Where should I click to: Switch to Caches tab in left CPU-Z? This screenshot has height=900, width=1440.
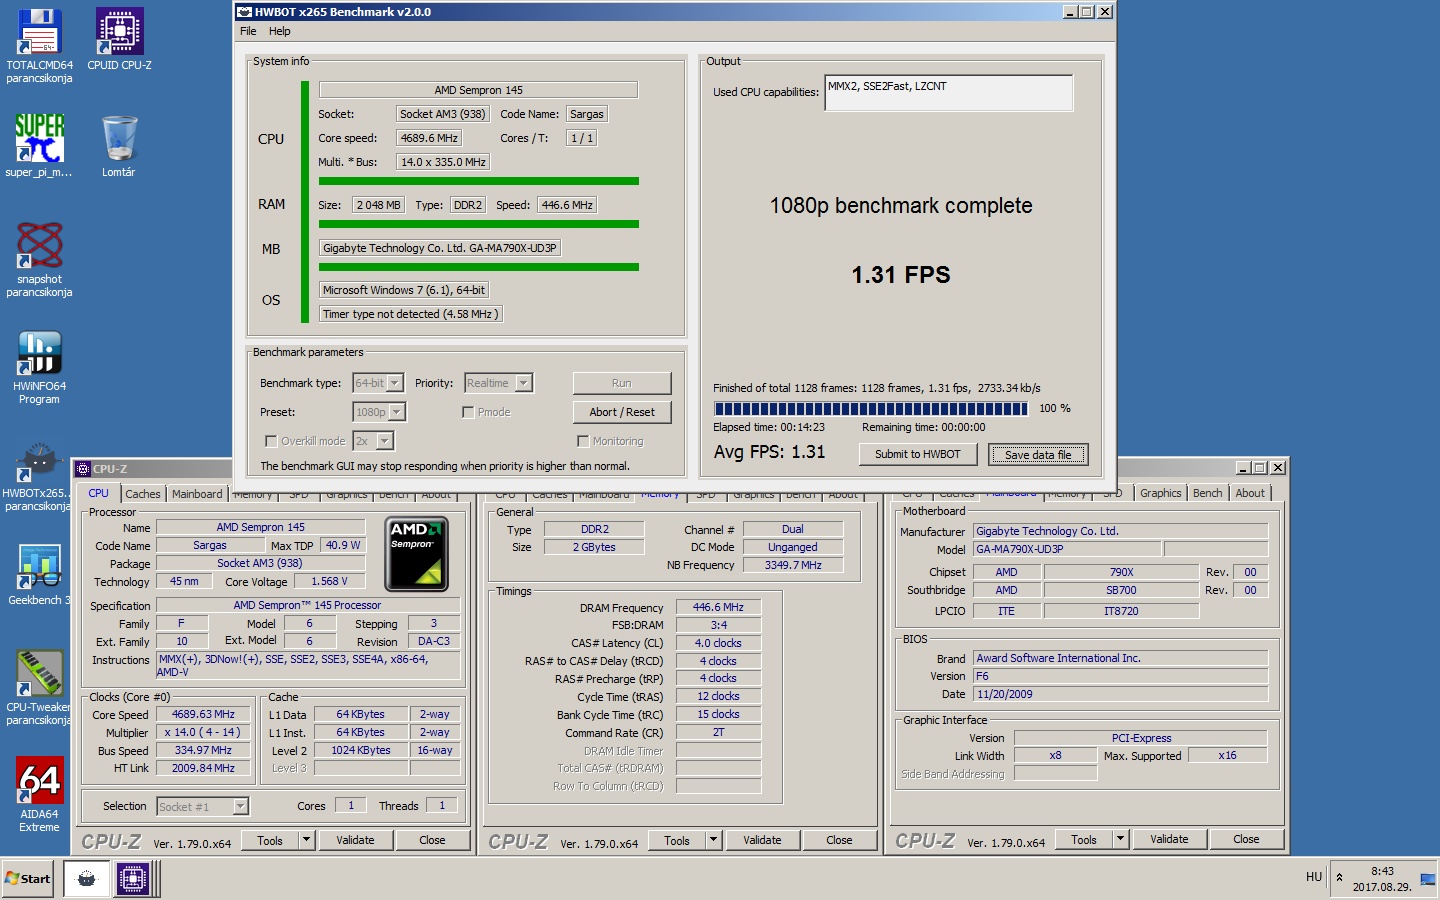(143, 494)
